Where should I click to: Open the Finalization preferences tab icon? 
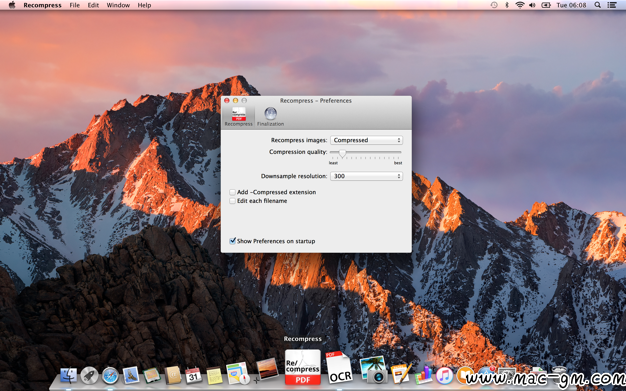point(270,114)
